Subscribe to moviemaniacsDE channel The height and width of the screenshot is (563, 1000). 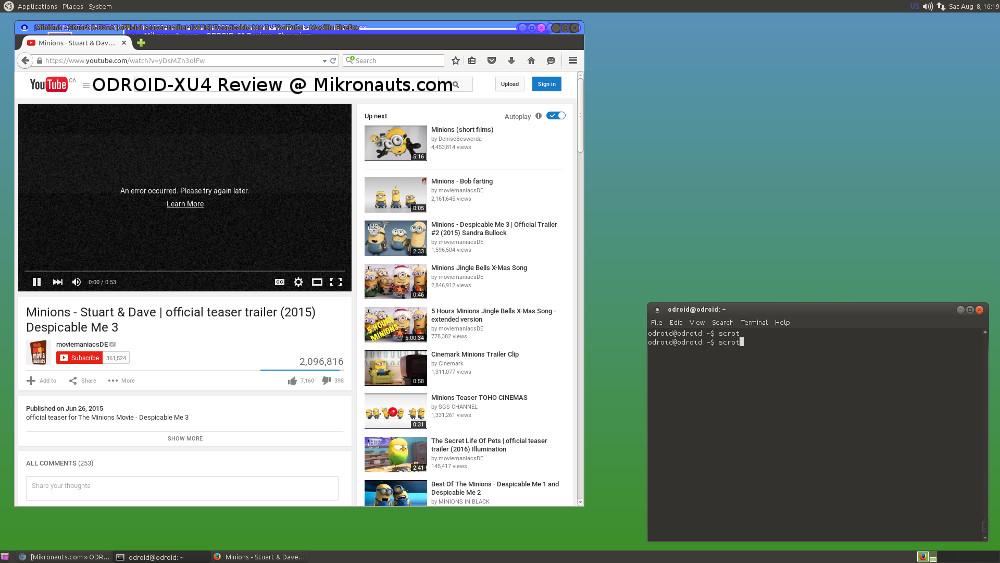pos(79,358)
